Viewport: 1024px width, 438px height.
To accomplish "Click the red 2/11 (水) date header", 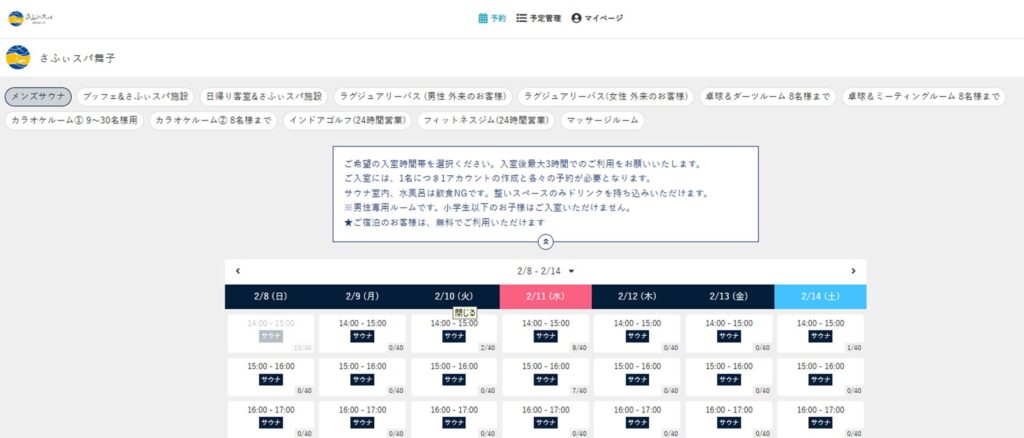I will click(545, 296).
